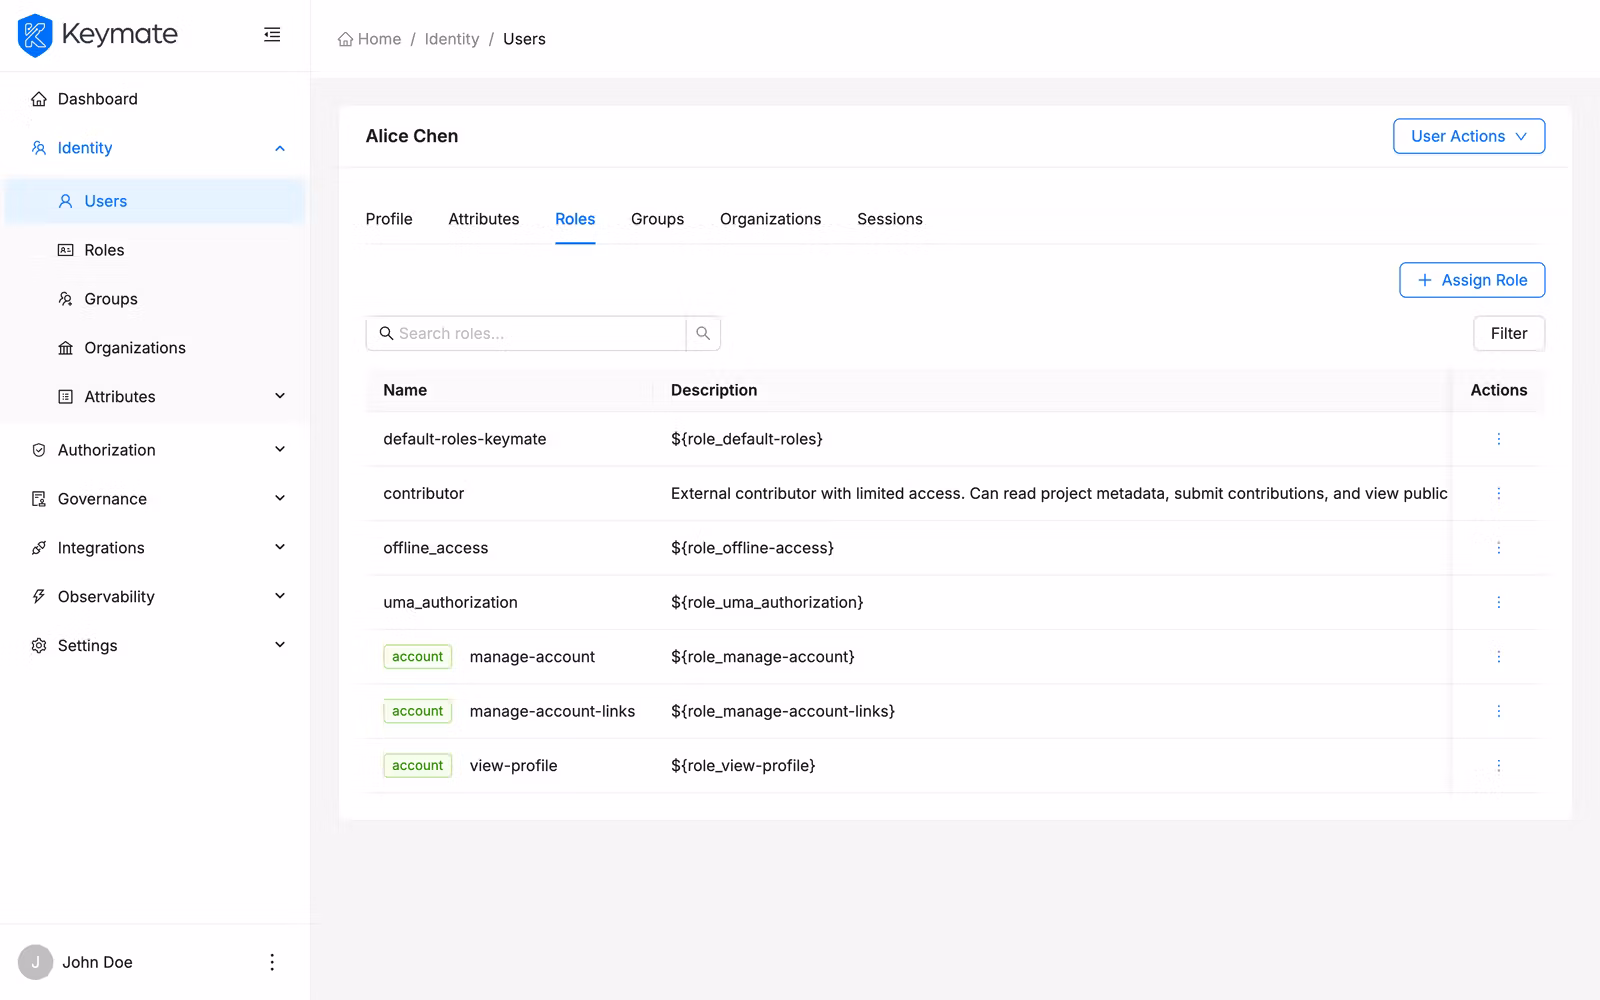Click the three-dot menu next to John Doe

(x=271, y=961)
